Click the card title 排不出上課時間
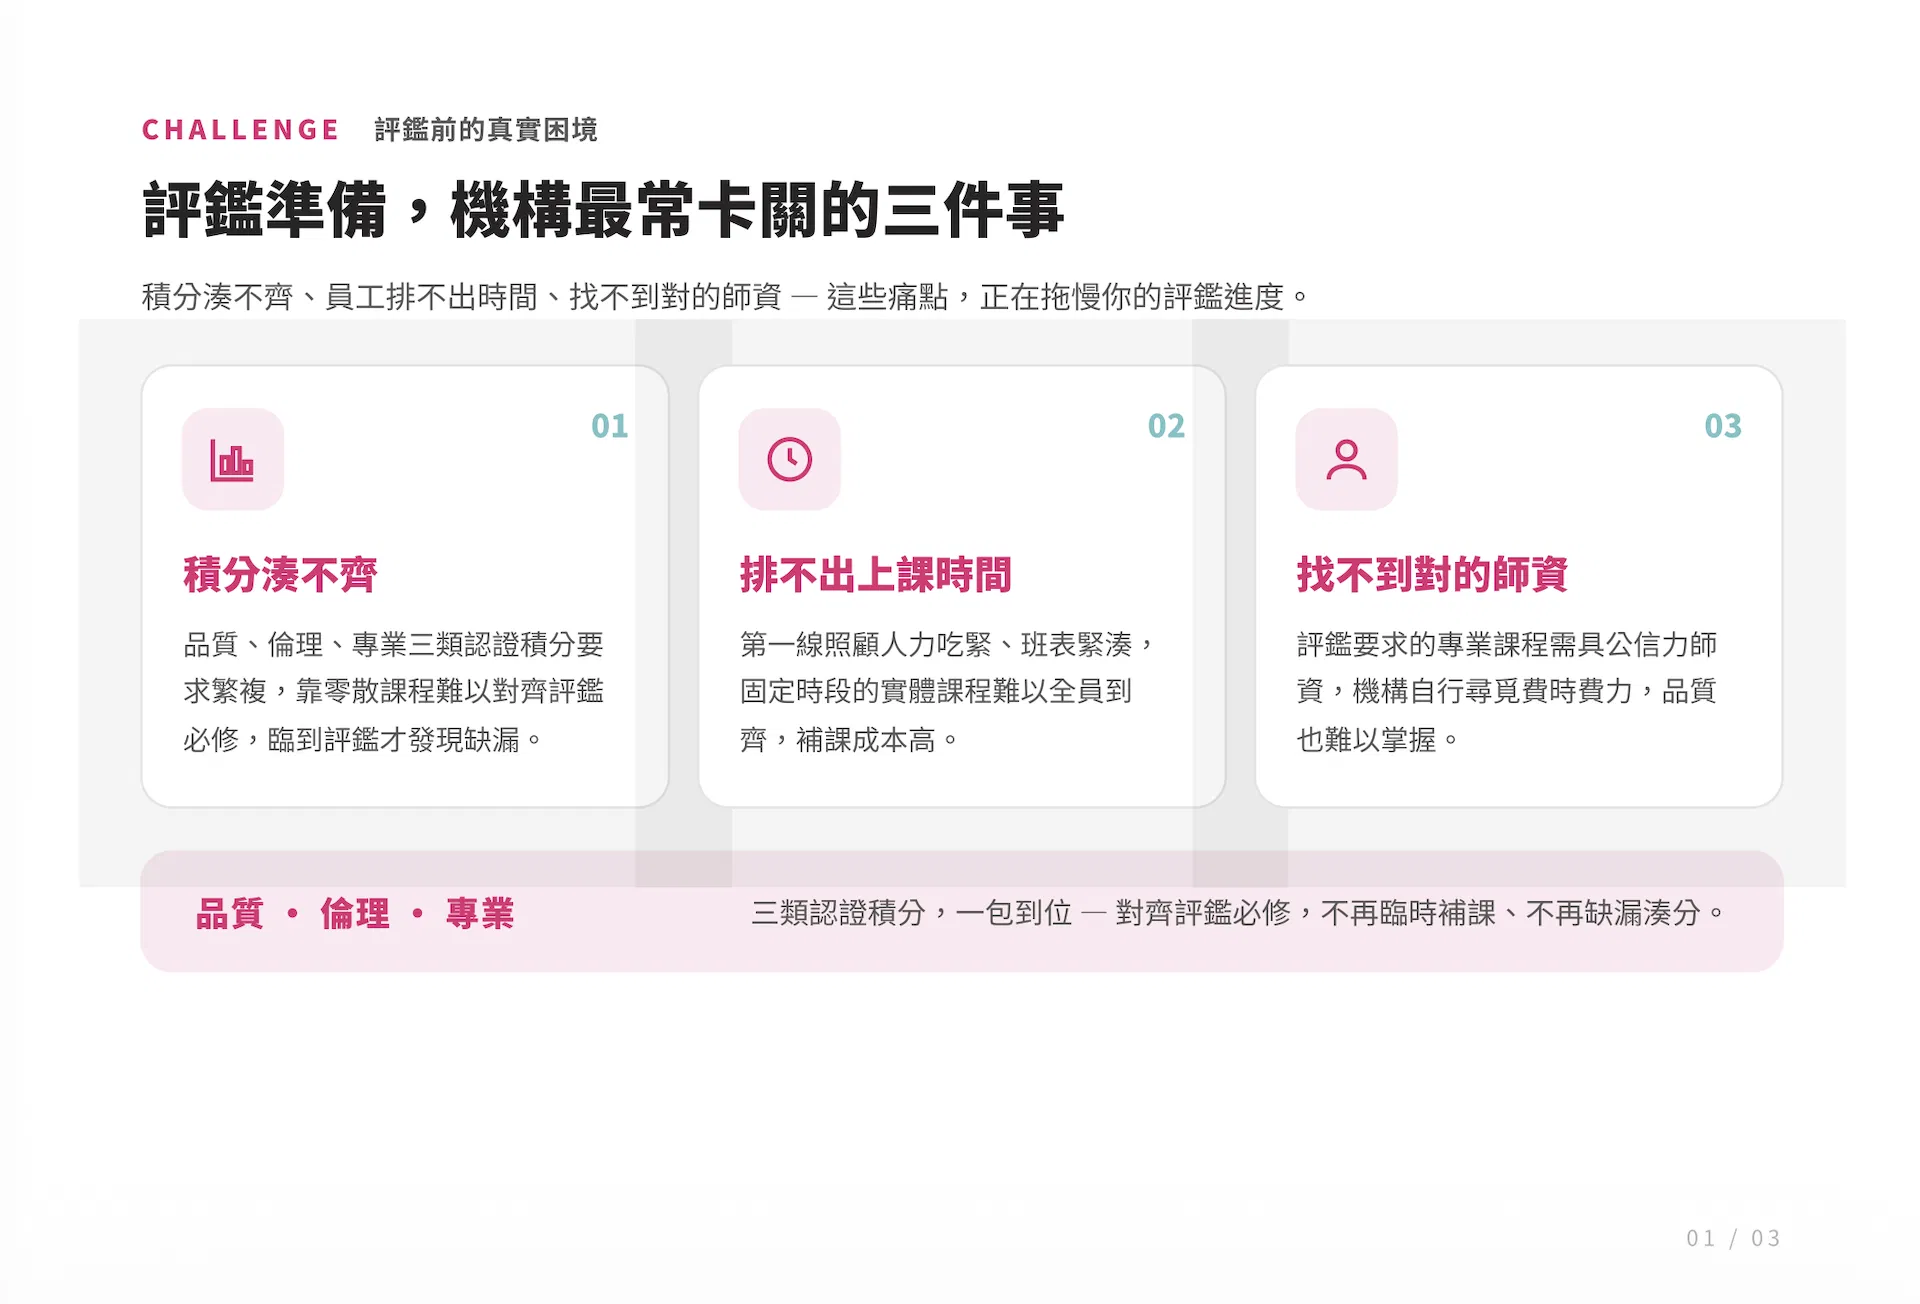The image size is (1920, 1304). click(876, 575)
